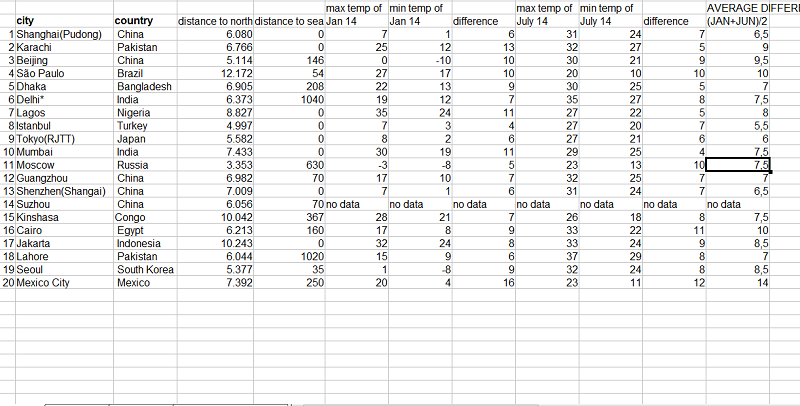Click the Suzhou city cell

click(x=64, y=205)
